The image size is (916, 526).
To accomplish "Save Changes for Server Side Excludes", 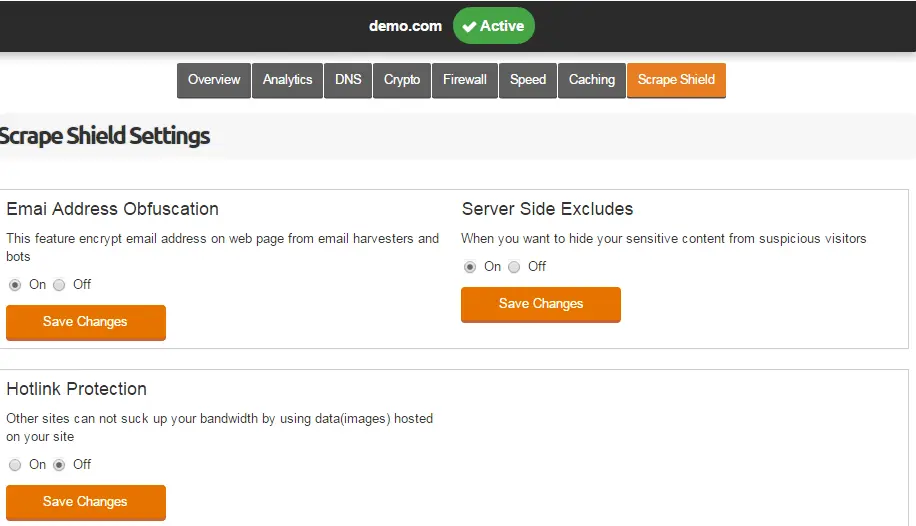I will pos(541,304).
